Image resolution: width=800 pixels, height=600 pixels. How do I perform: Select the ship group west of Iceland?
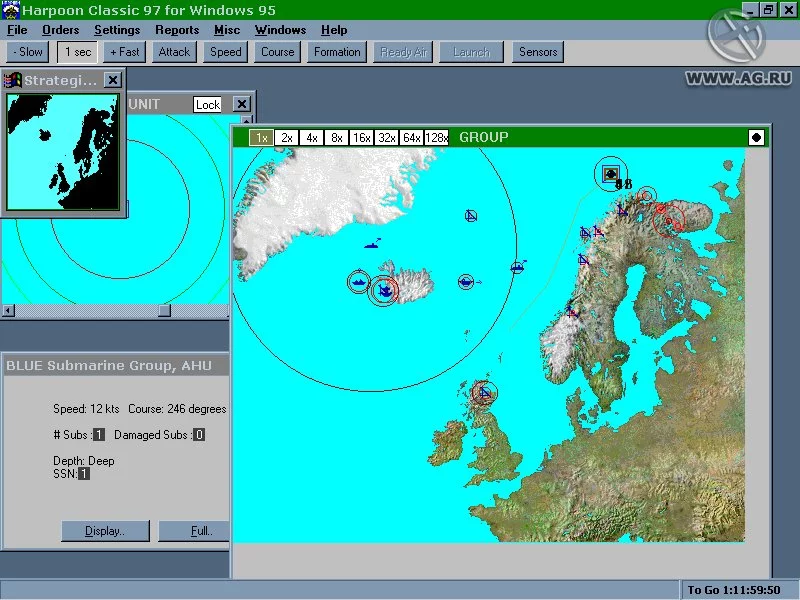(x=359, y=282)
